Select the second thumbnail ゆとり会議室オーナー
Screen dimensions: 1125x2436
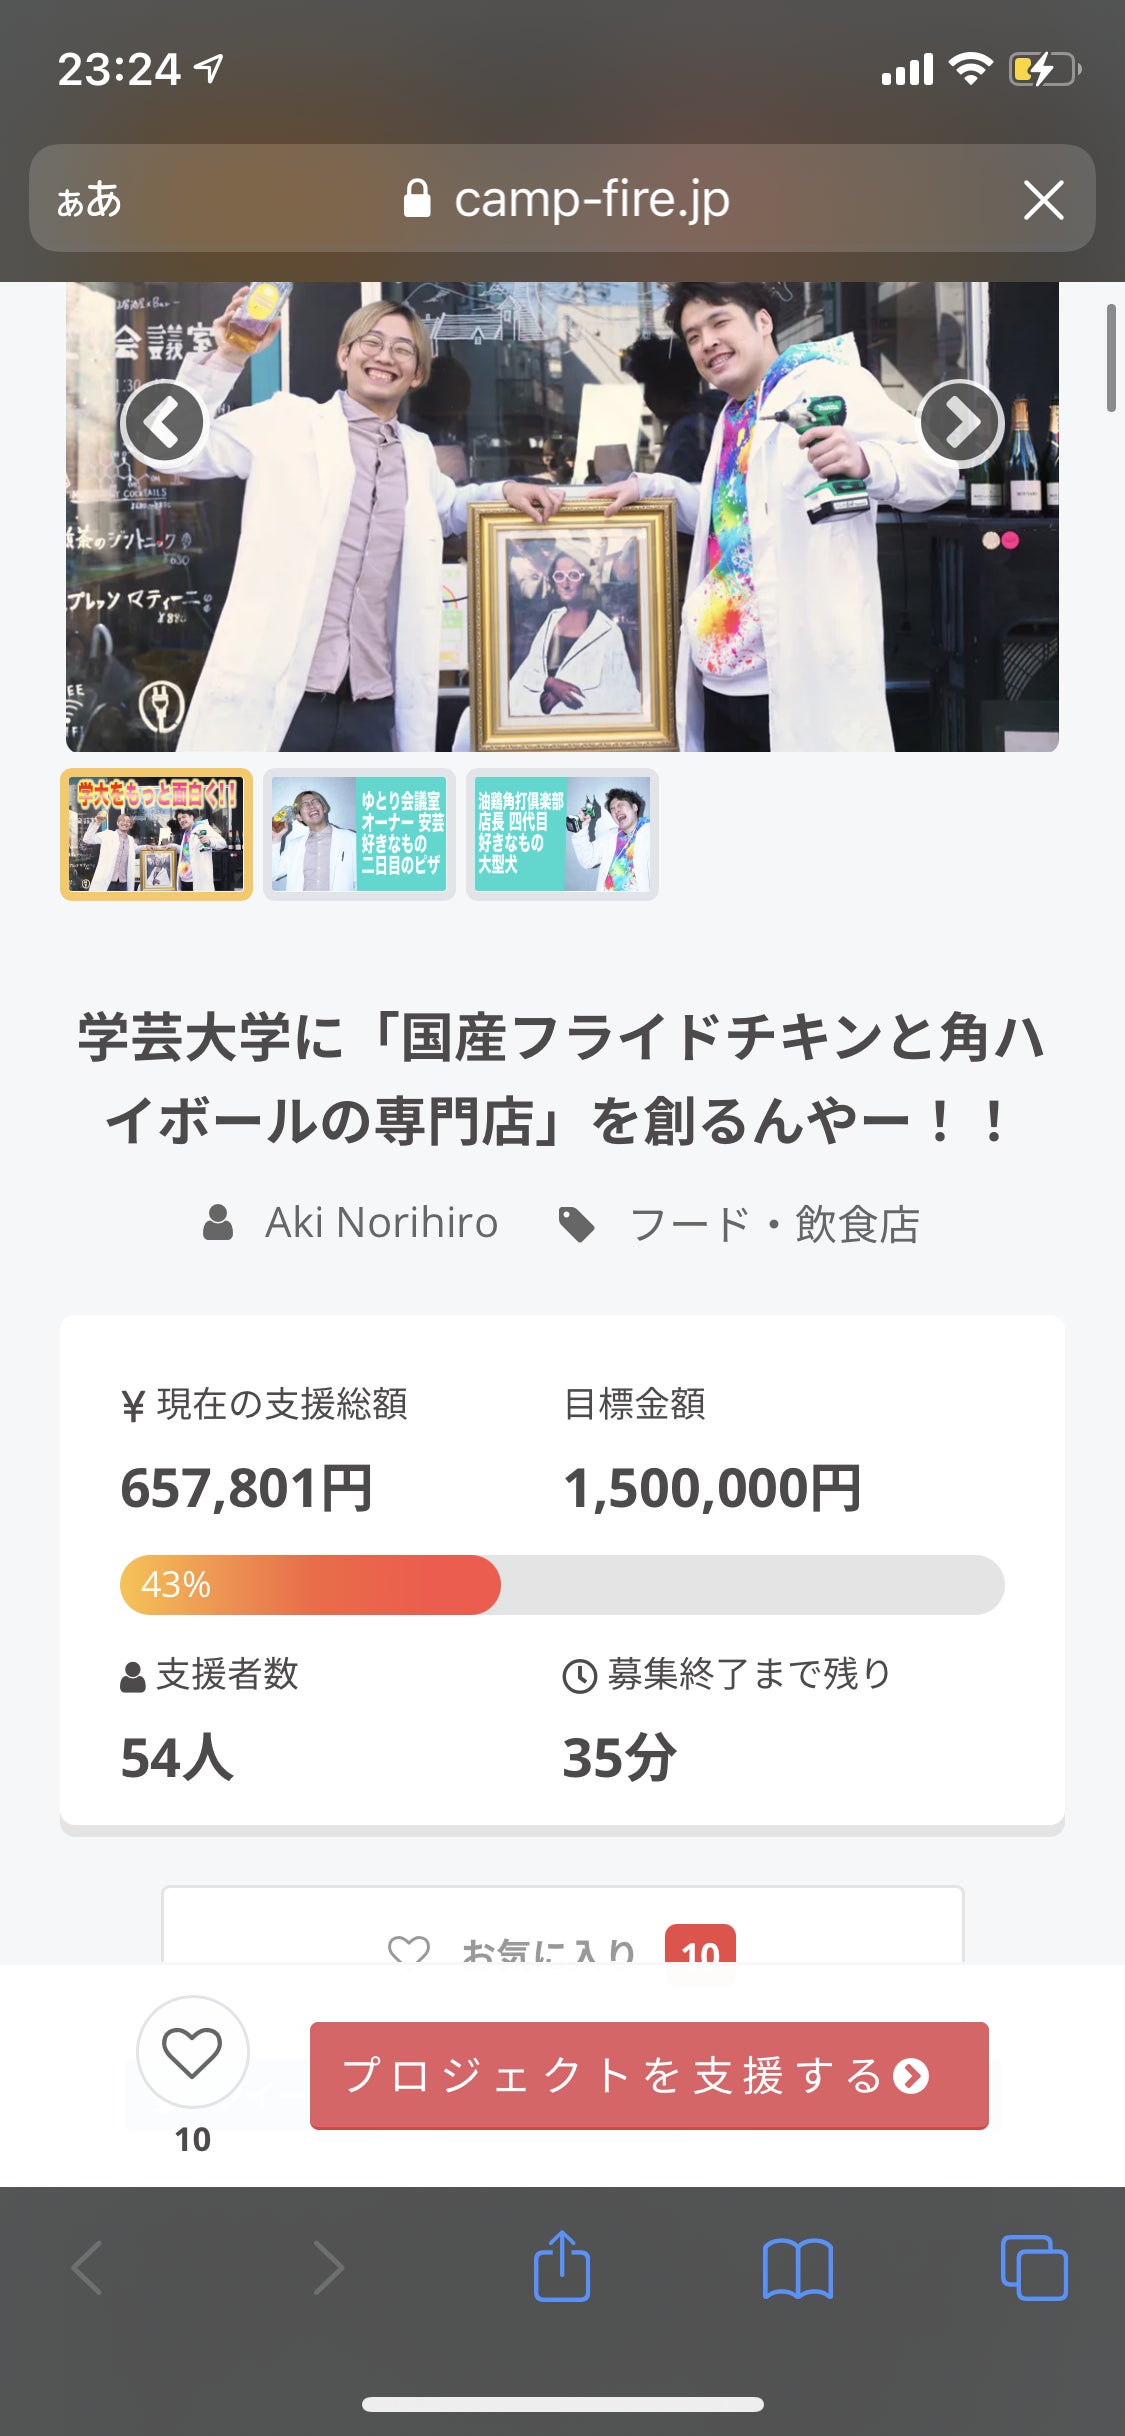coord(359,835)
